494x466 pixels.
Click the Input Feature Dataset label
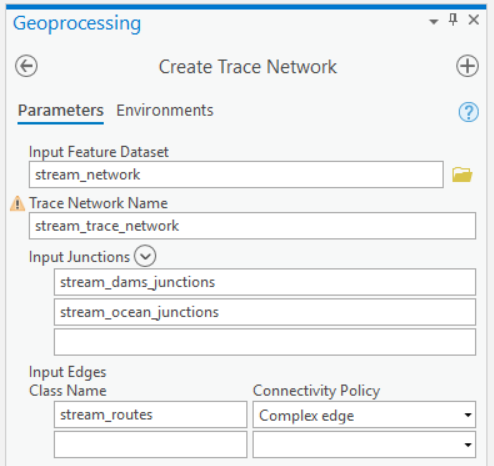[99, 152]
